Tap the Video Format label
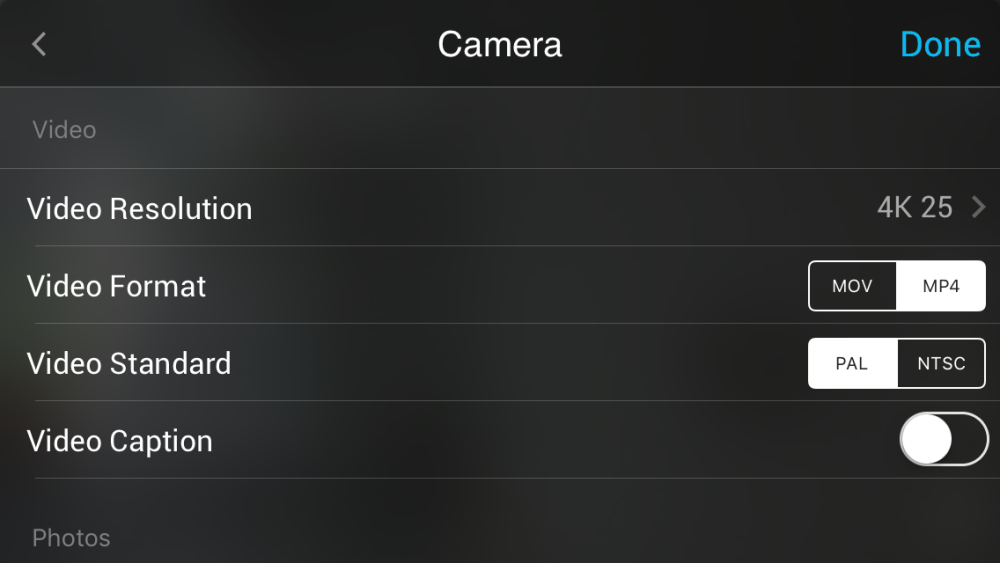Image resolution: width=1000 pixels, height=563 pixels. coord(116,286)
